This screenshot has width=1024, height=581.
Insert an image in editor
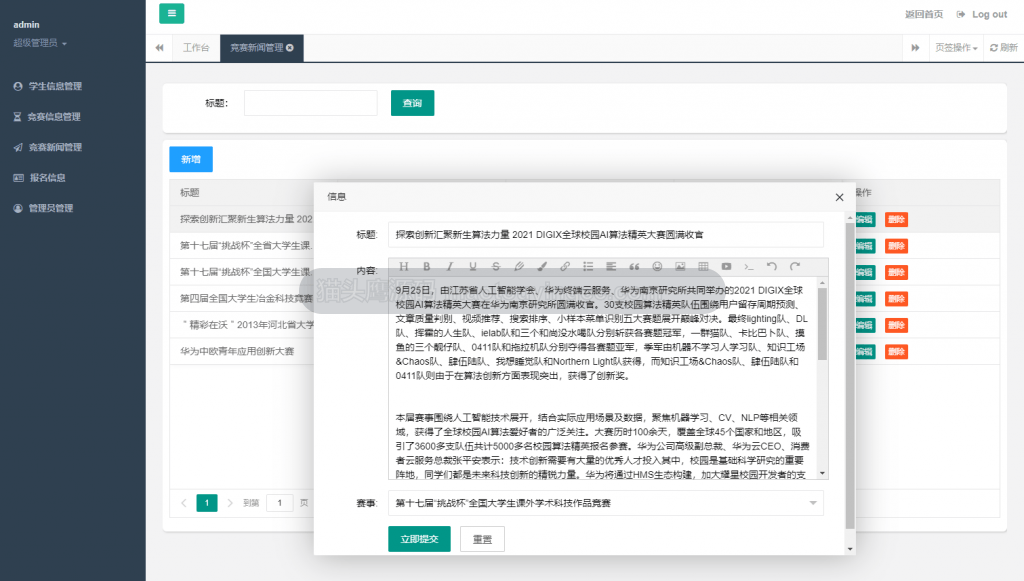coord(680,266)
